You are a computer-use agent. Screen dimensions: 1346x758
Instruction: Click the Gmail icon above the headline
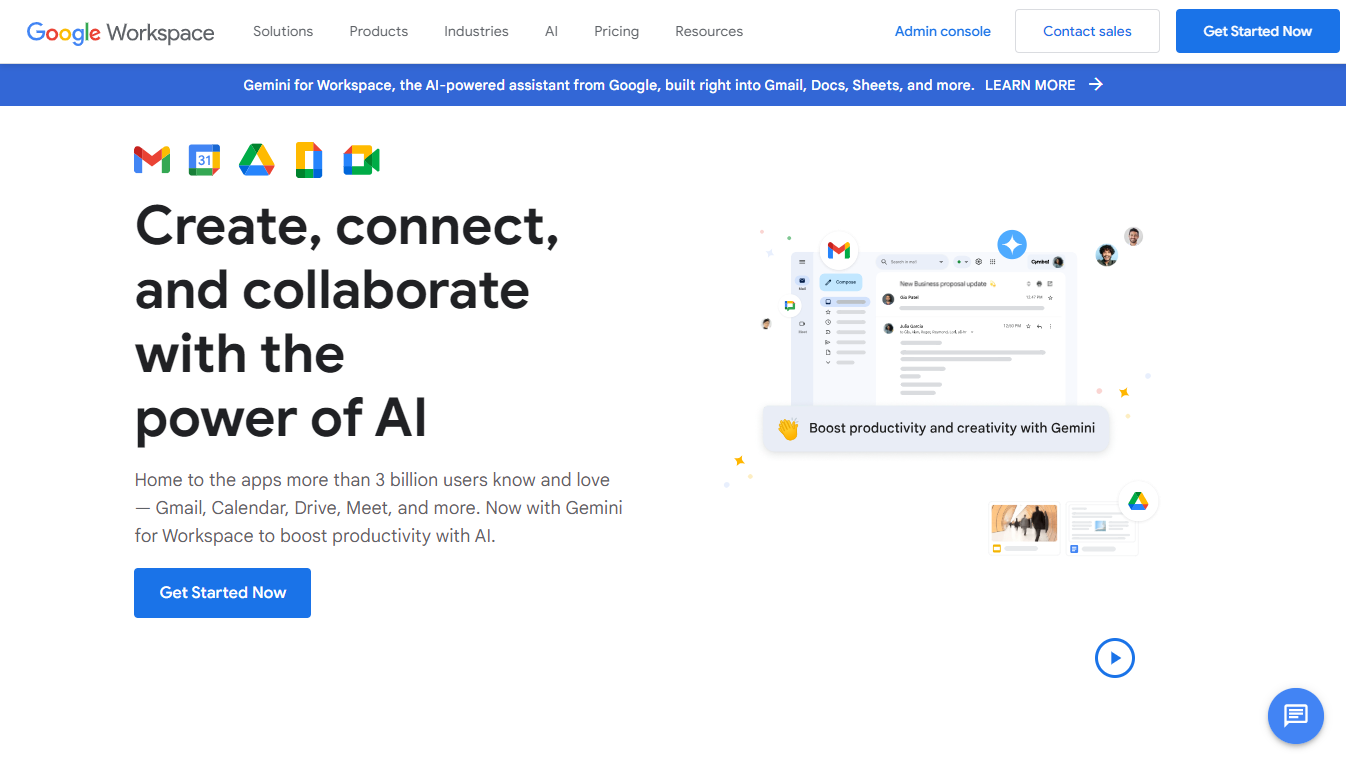(x=152, y=160)
